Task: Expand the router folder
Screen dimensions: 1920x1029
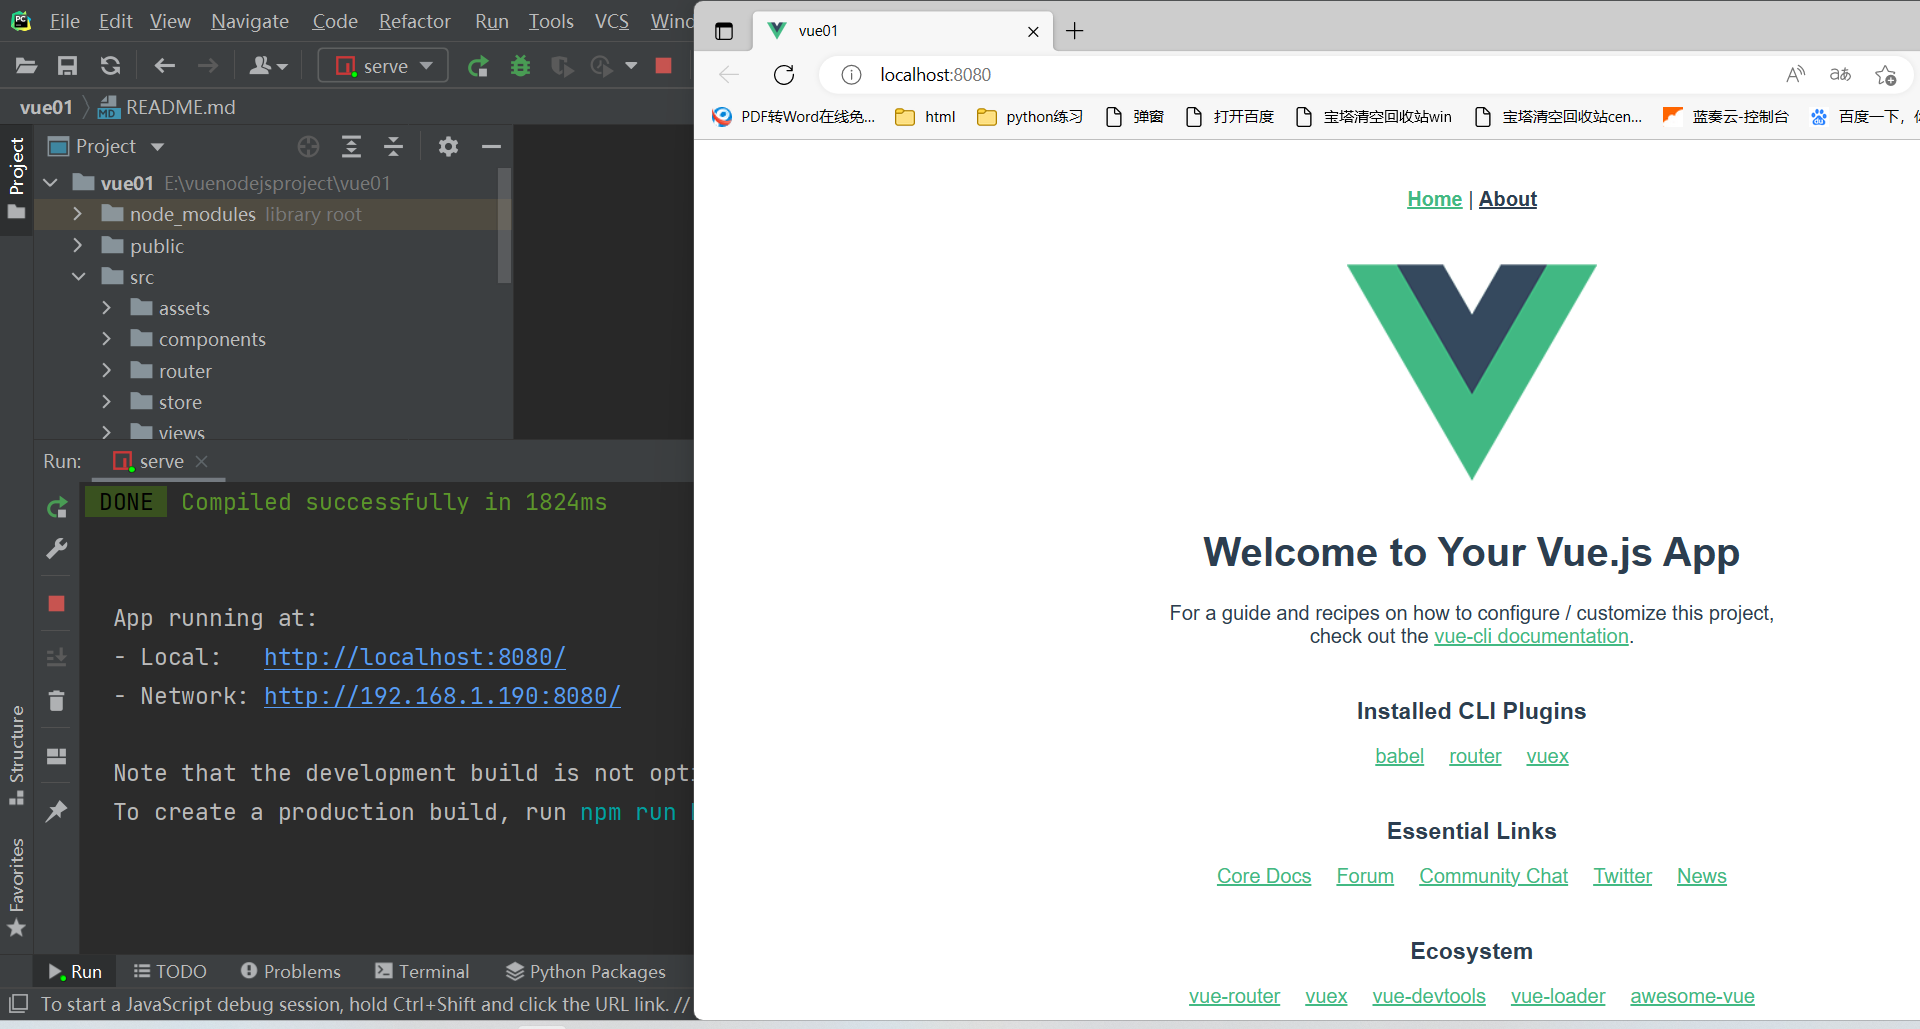Action: click(107, 371)
